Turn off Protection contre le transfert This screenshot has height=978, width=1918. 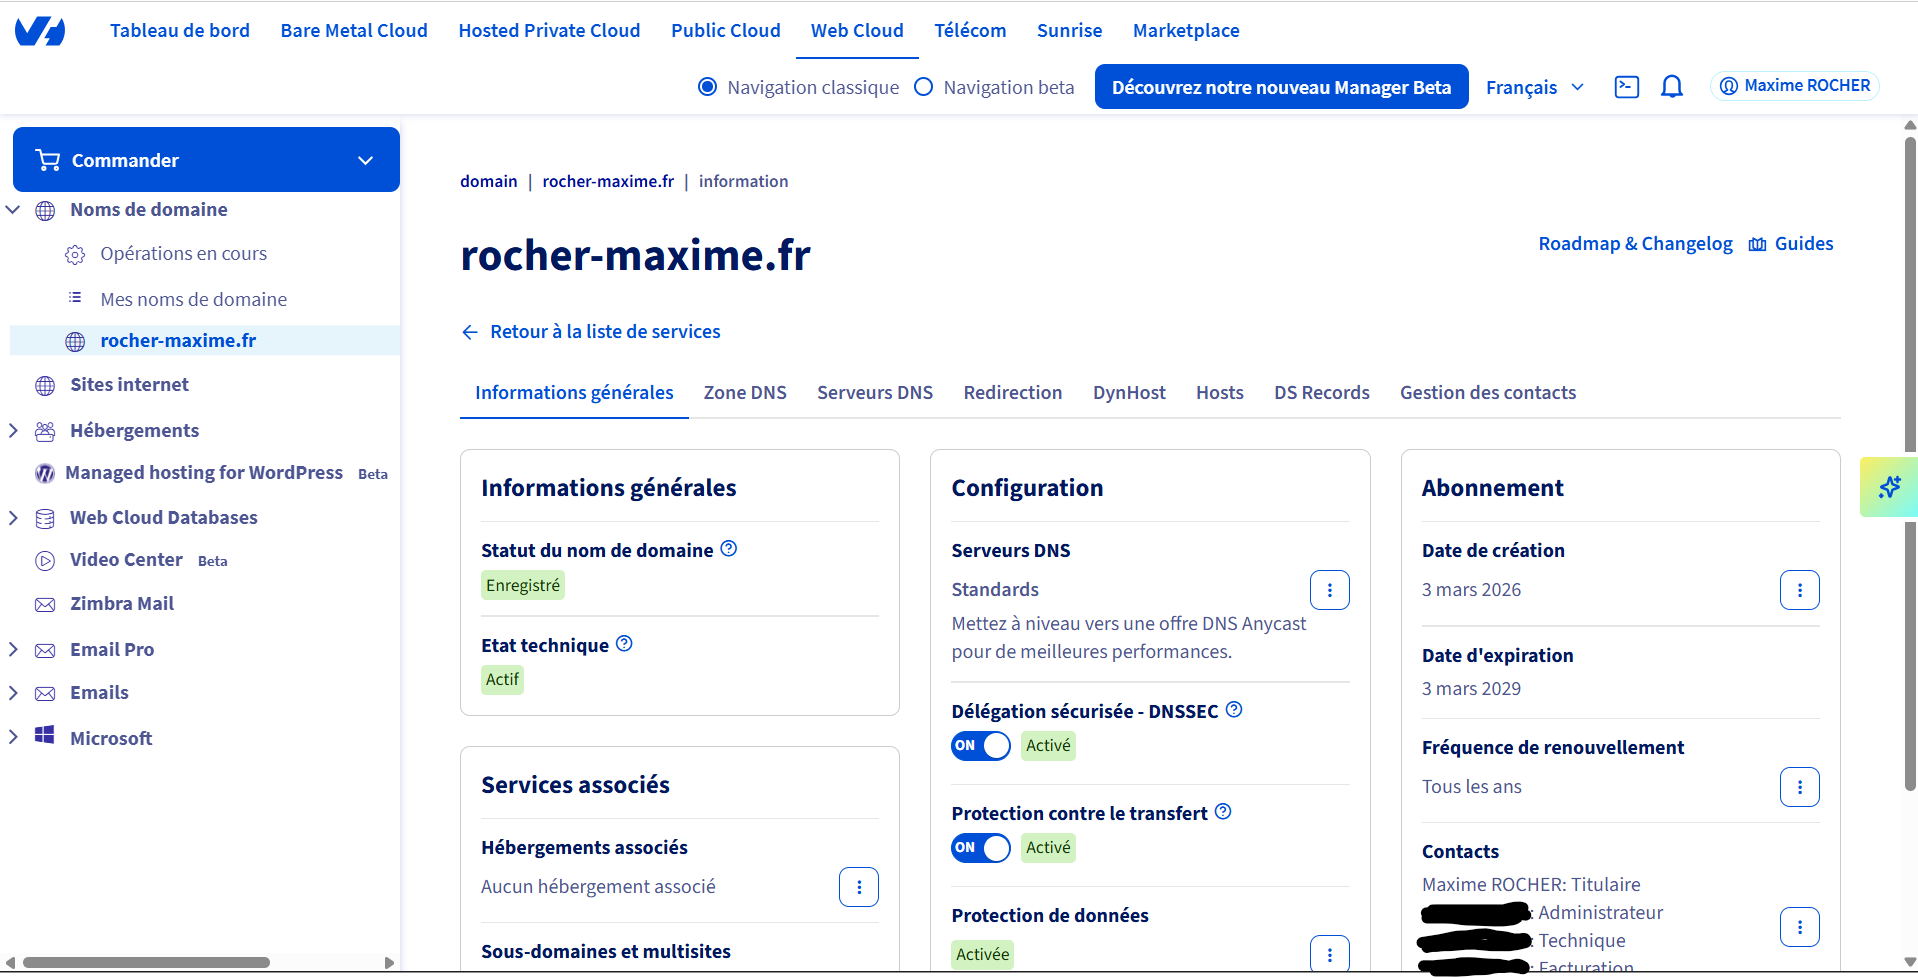(980, 848)
